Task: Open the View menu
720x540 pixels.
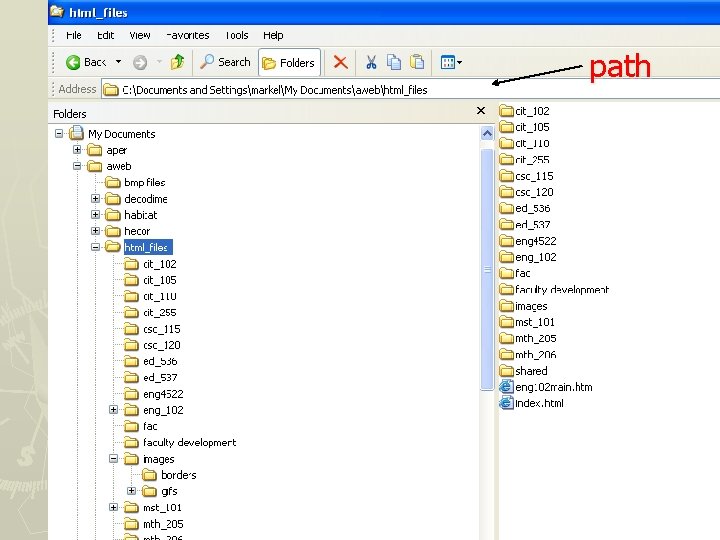Action: click(140, 35)
